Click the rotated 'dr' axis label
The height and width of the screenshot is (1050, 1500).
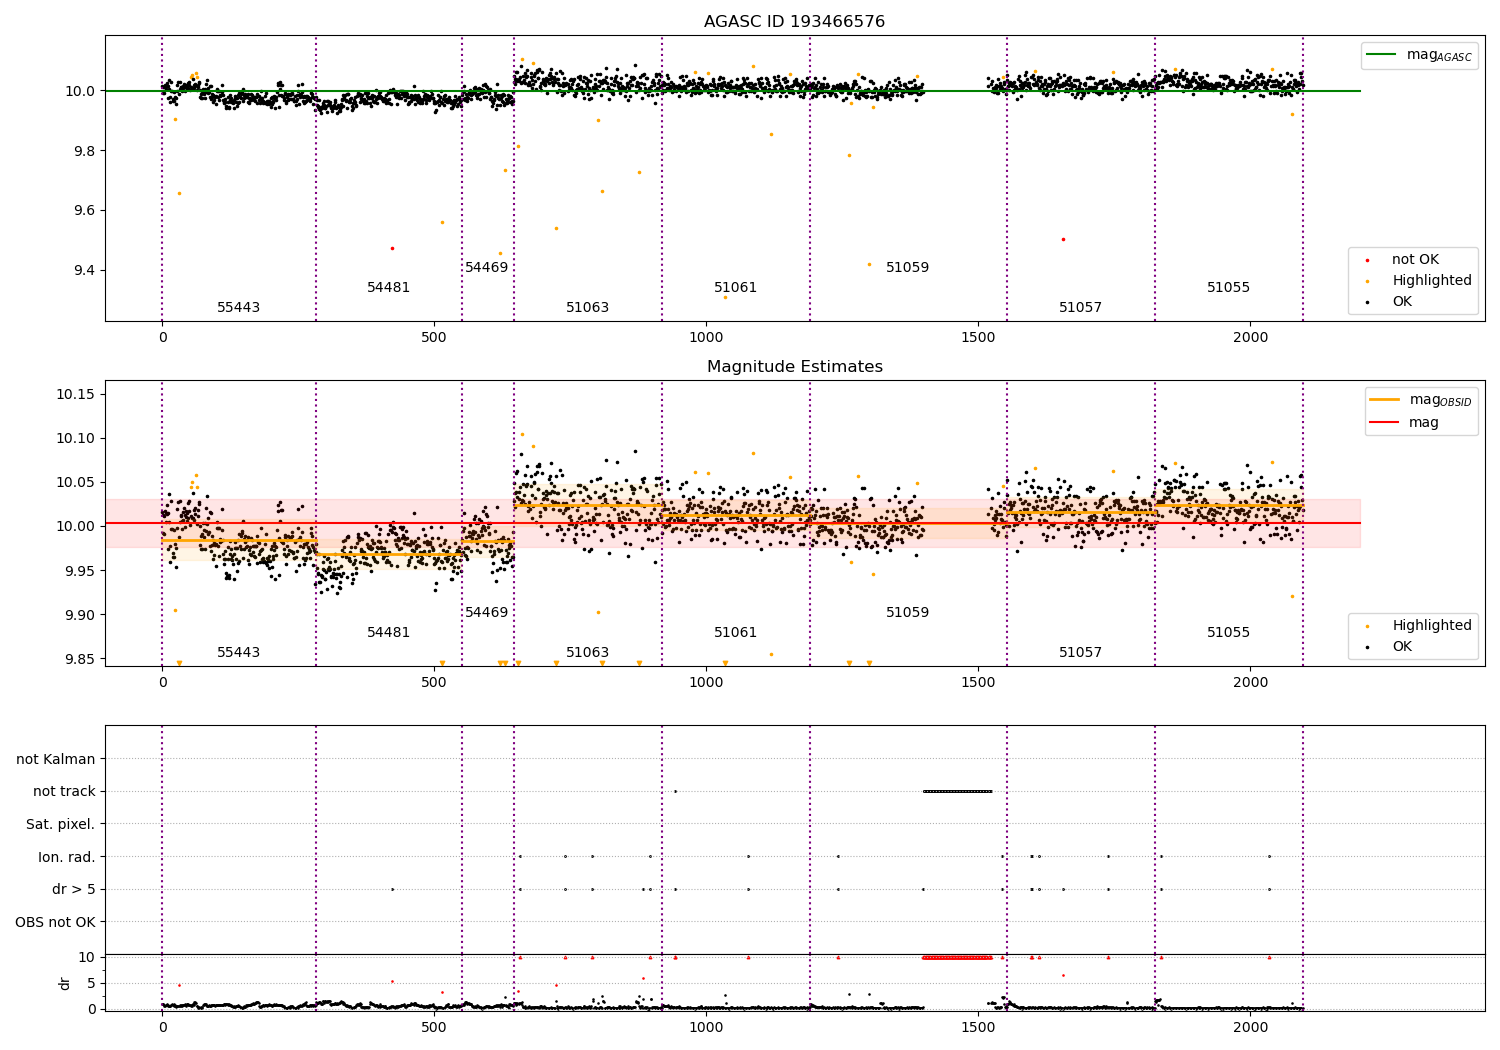coord(65,984)
